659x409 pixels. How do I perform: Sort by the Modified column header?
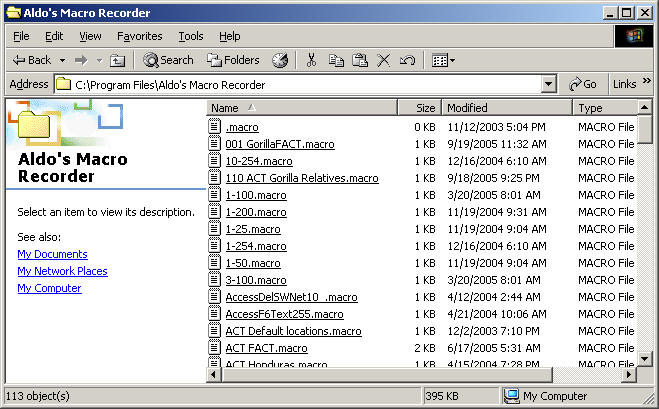pyautogui.click(x=507, y=108)
